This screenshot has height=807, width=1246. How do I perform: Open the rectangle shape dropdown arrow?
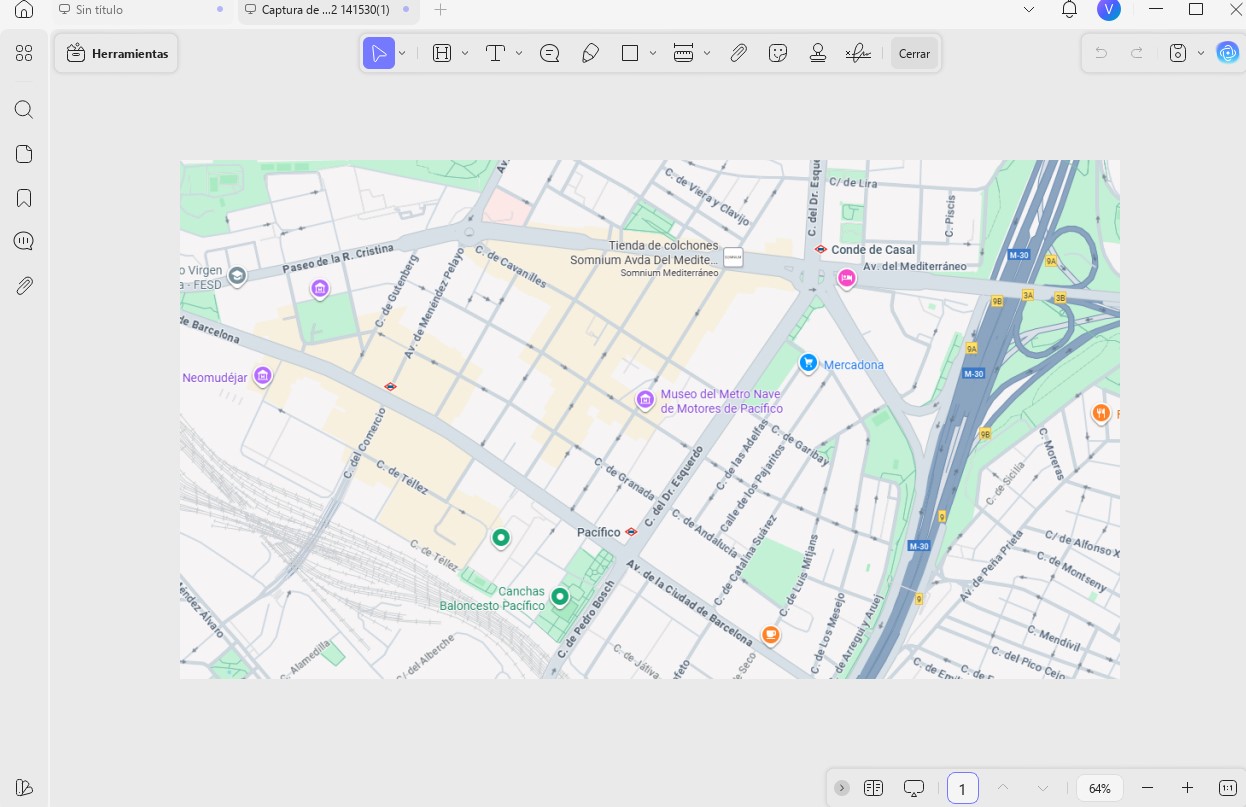653,54
